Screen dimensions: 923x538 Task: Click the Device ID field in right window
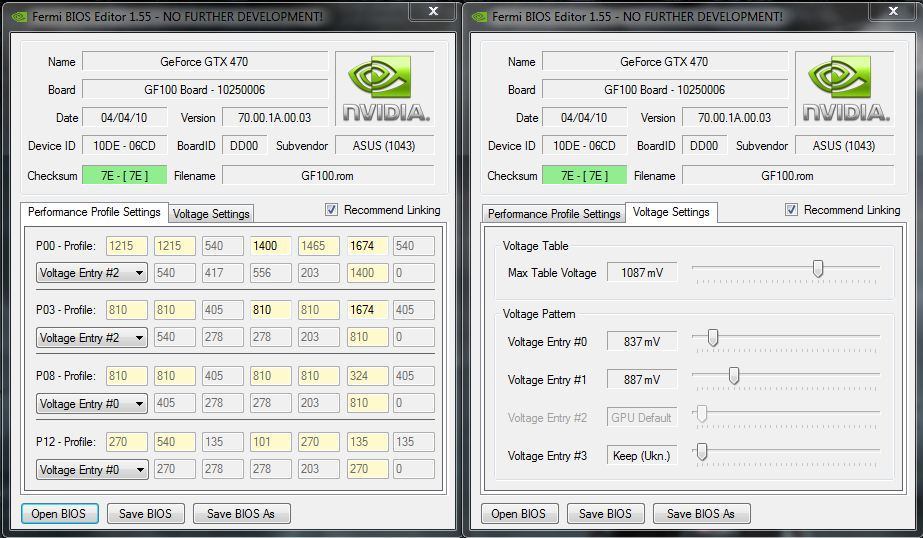tap(585, 145)
